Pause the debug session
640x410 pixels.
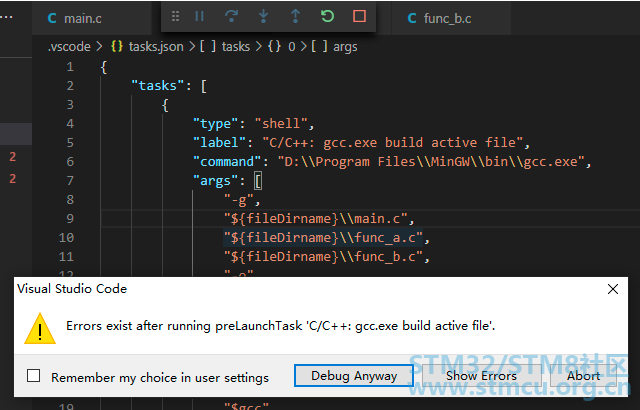coord(200,17)
